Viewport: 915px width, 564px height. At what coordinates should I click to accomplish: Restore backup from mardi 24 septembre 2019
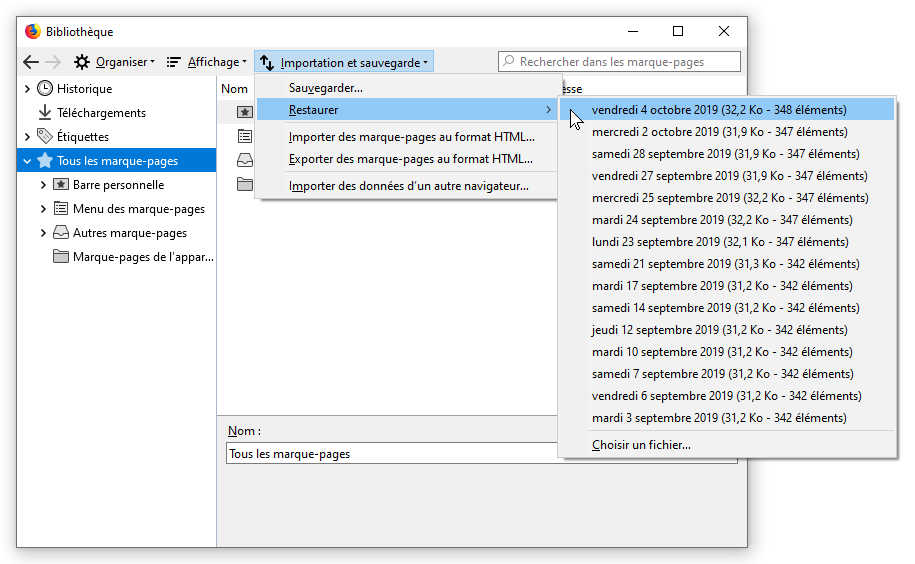click(x=727, y=220)
